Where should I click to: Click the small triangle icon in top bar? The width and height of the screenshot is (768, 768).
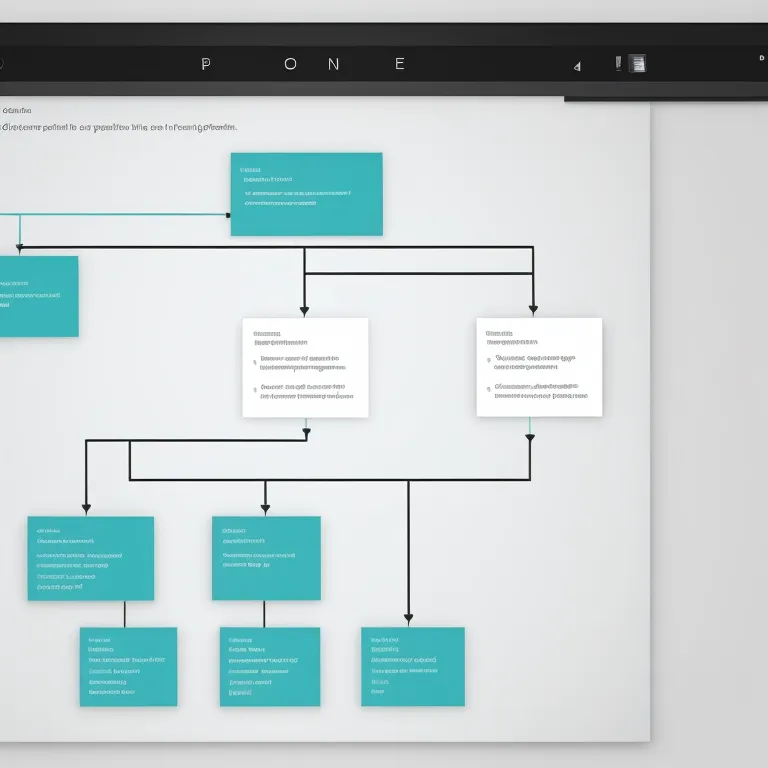coord(577,66)
